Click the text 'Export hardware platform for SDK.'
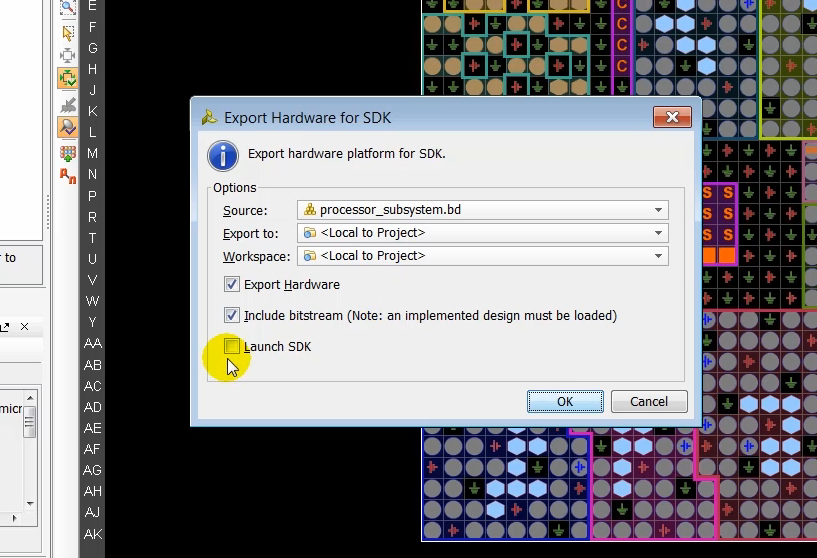The image size is (817, 558). 346,154
